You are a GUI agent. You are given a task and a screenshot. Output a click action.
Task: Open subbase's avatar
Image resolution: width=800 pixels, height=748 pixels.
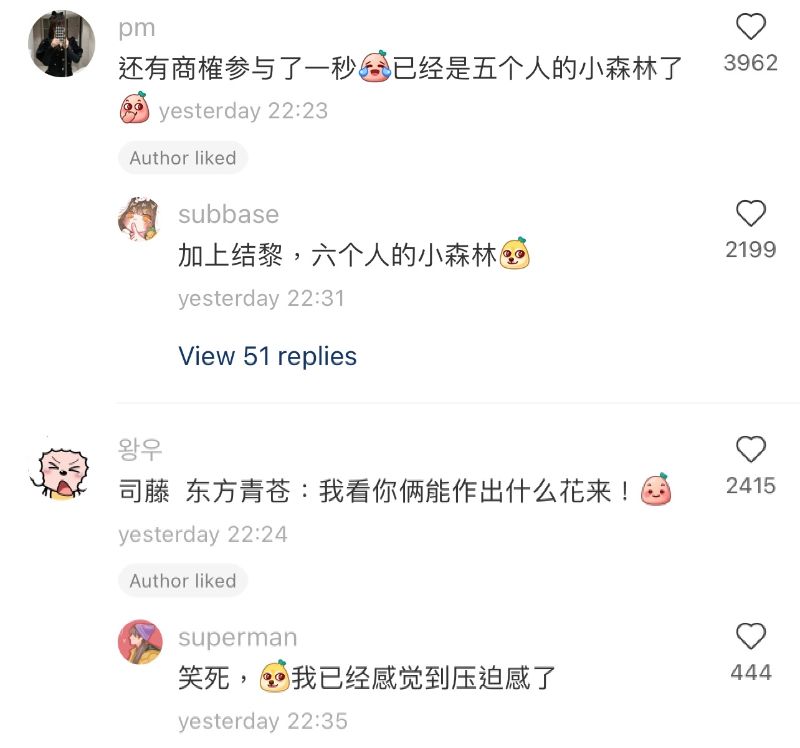140,219
